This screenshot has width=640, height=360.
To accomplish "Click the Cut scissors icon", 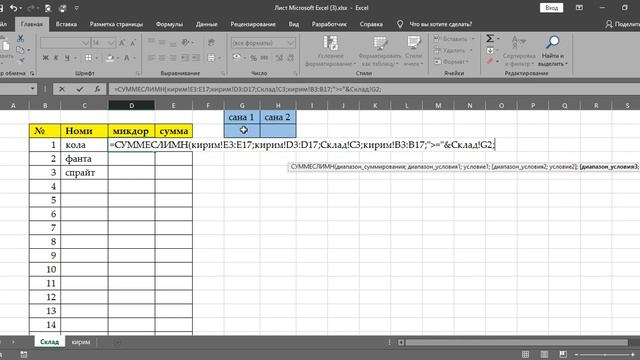I will tap(20, 38).
